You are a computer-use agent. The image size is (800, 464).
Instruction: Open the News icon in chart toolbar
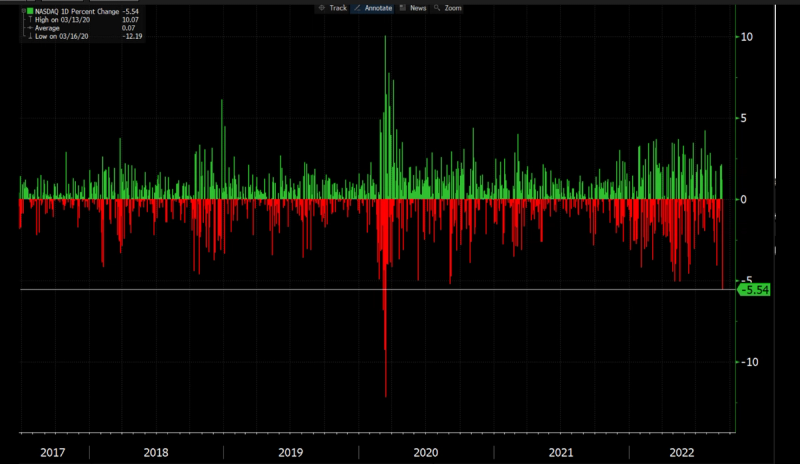tap(403, 8)
